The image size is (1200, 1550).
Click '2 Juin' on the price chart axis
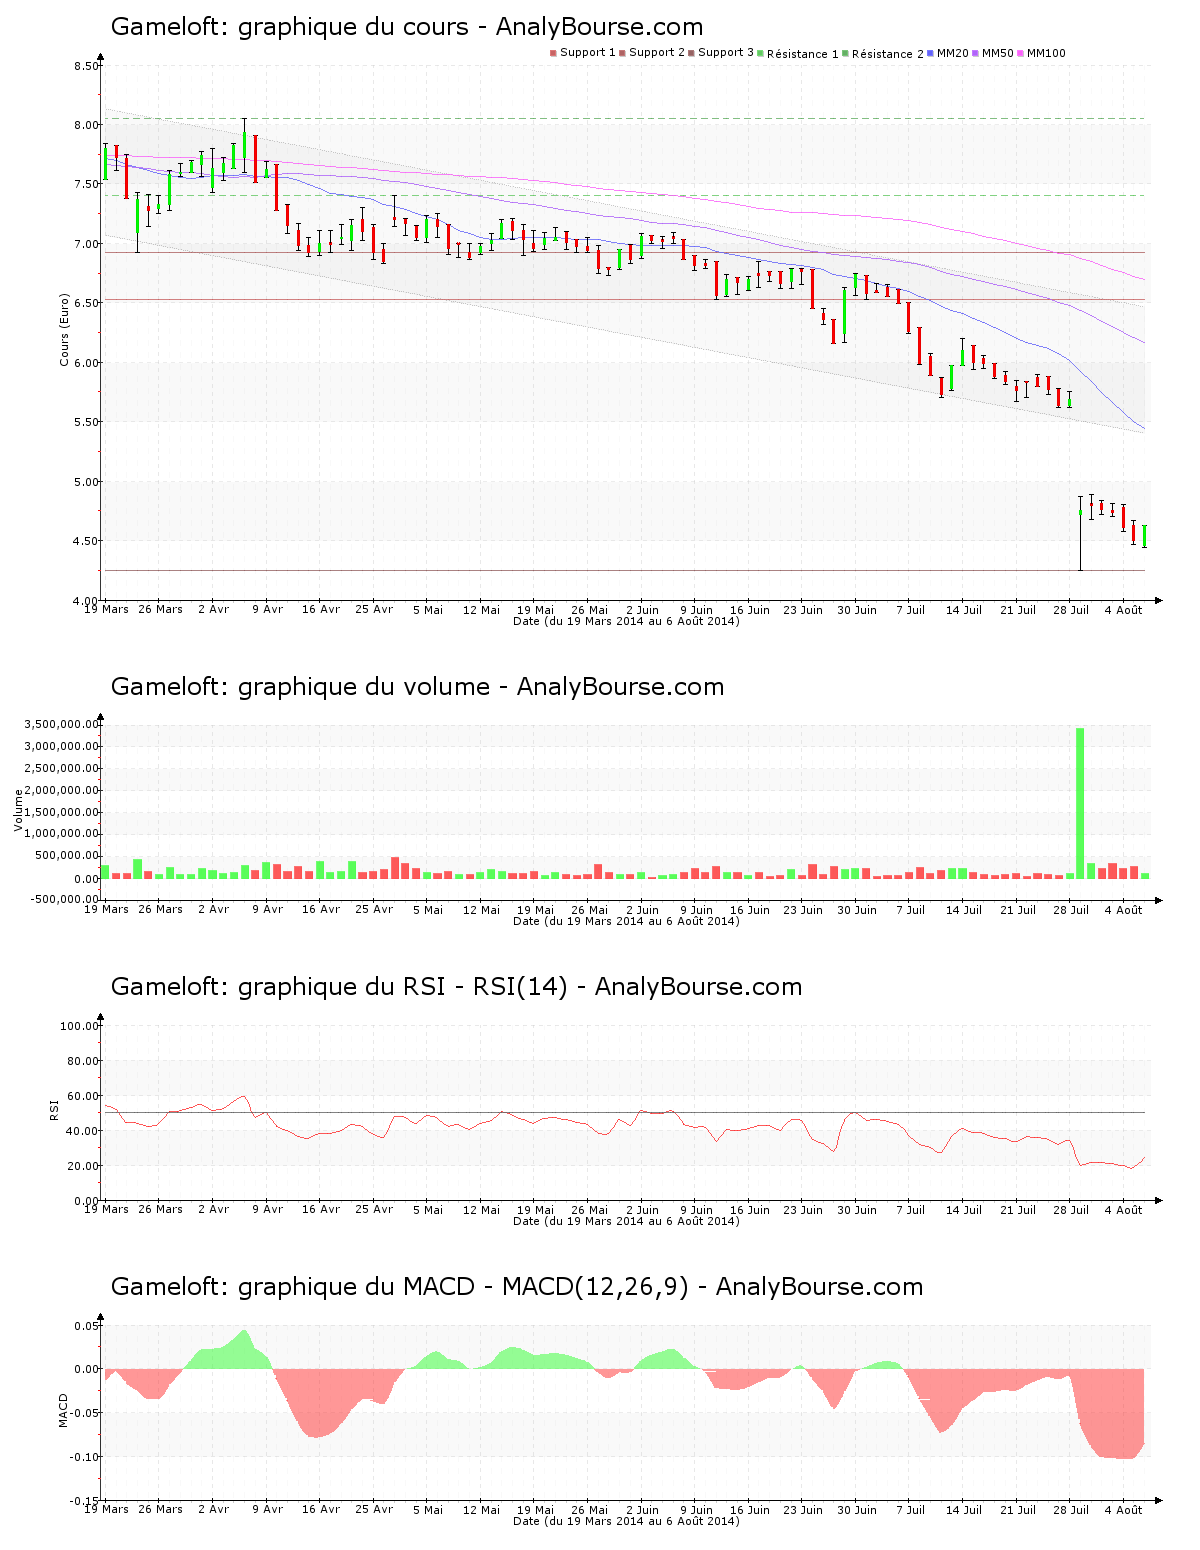643,610
